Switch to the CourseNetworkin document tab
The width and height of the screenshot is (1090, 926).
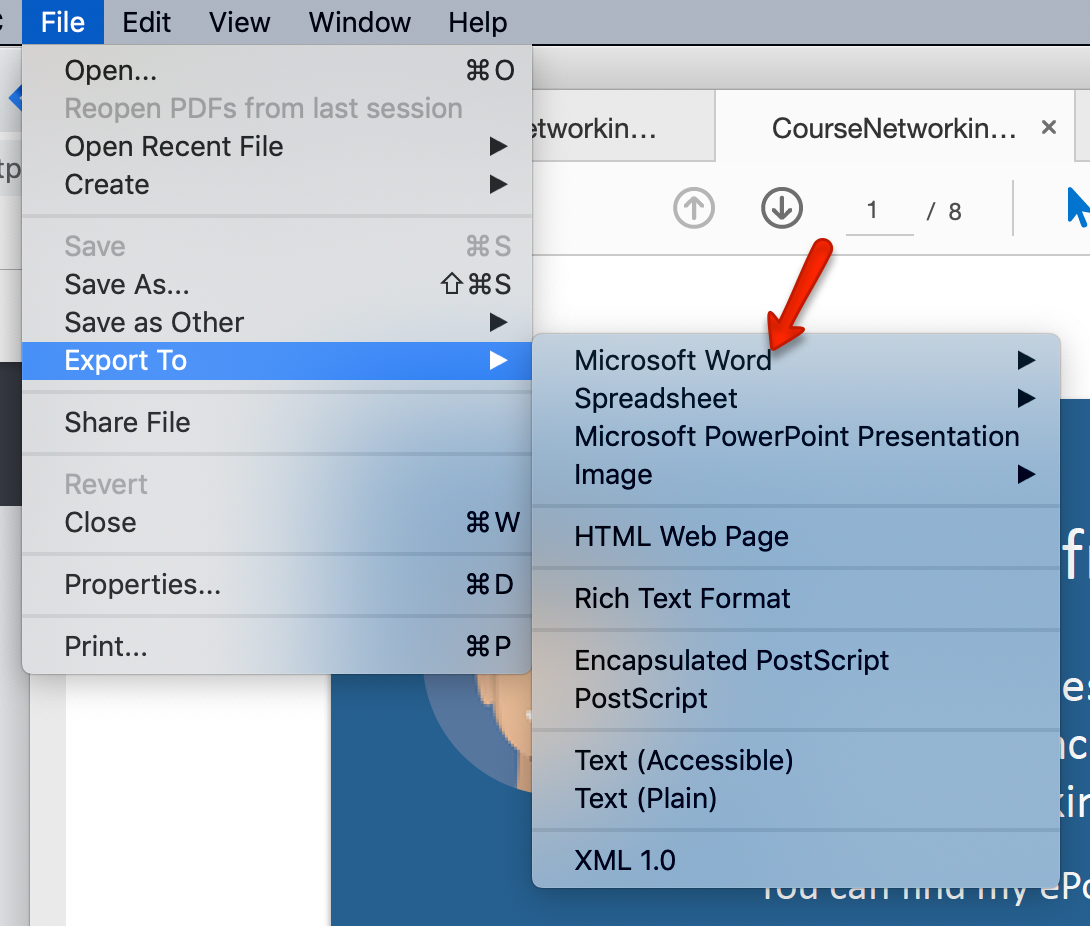[x=893, y=128]
